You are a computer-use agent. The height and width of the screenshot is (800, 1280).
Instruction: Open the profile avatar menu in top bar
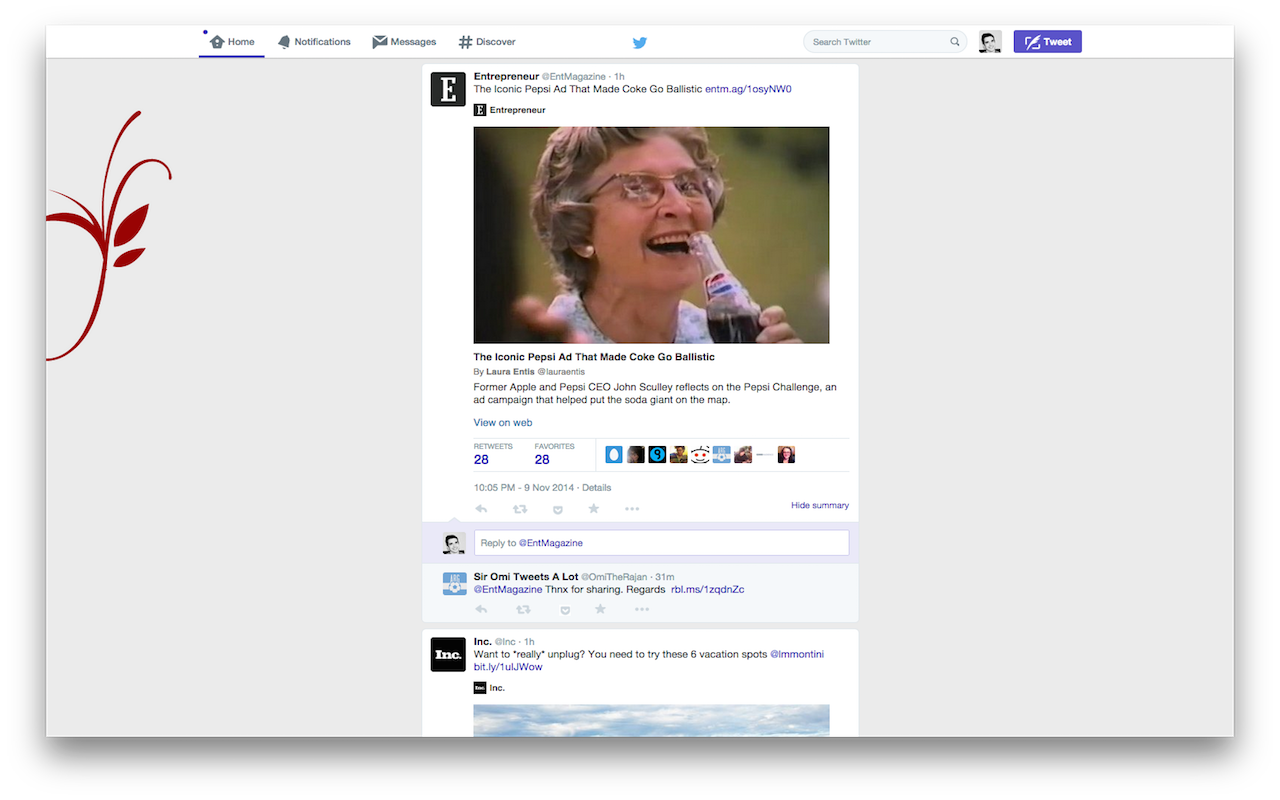click(x=990, y=42)
